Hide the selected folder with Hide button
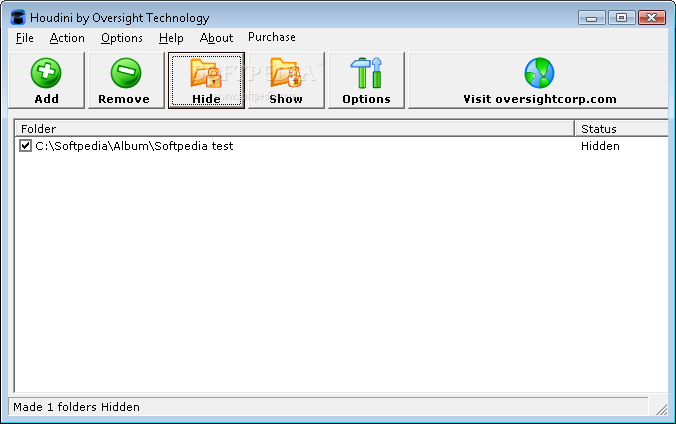 click(207, 80)
